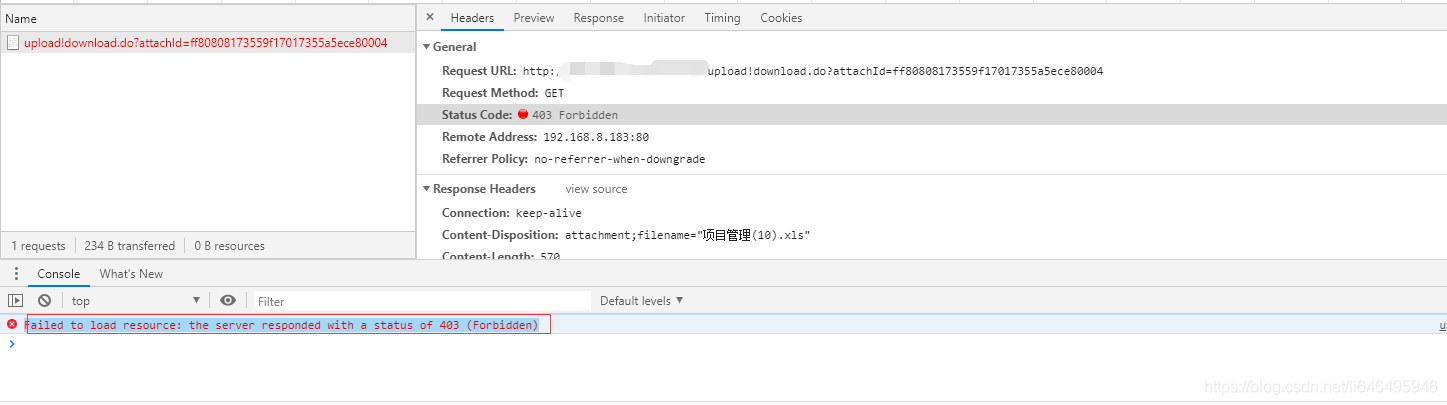
Task: Click the 0 B resources status text
Action: coord(229,246)
